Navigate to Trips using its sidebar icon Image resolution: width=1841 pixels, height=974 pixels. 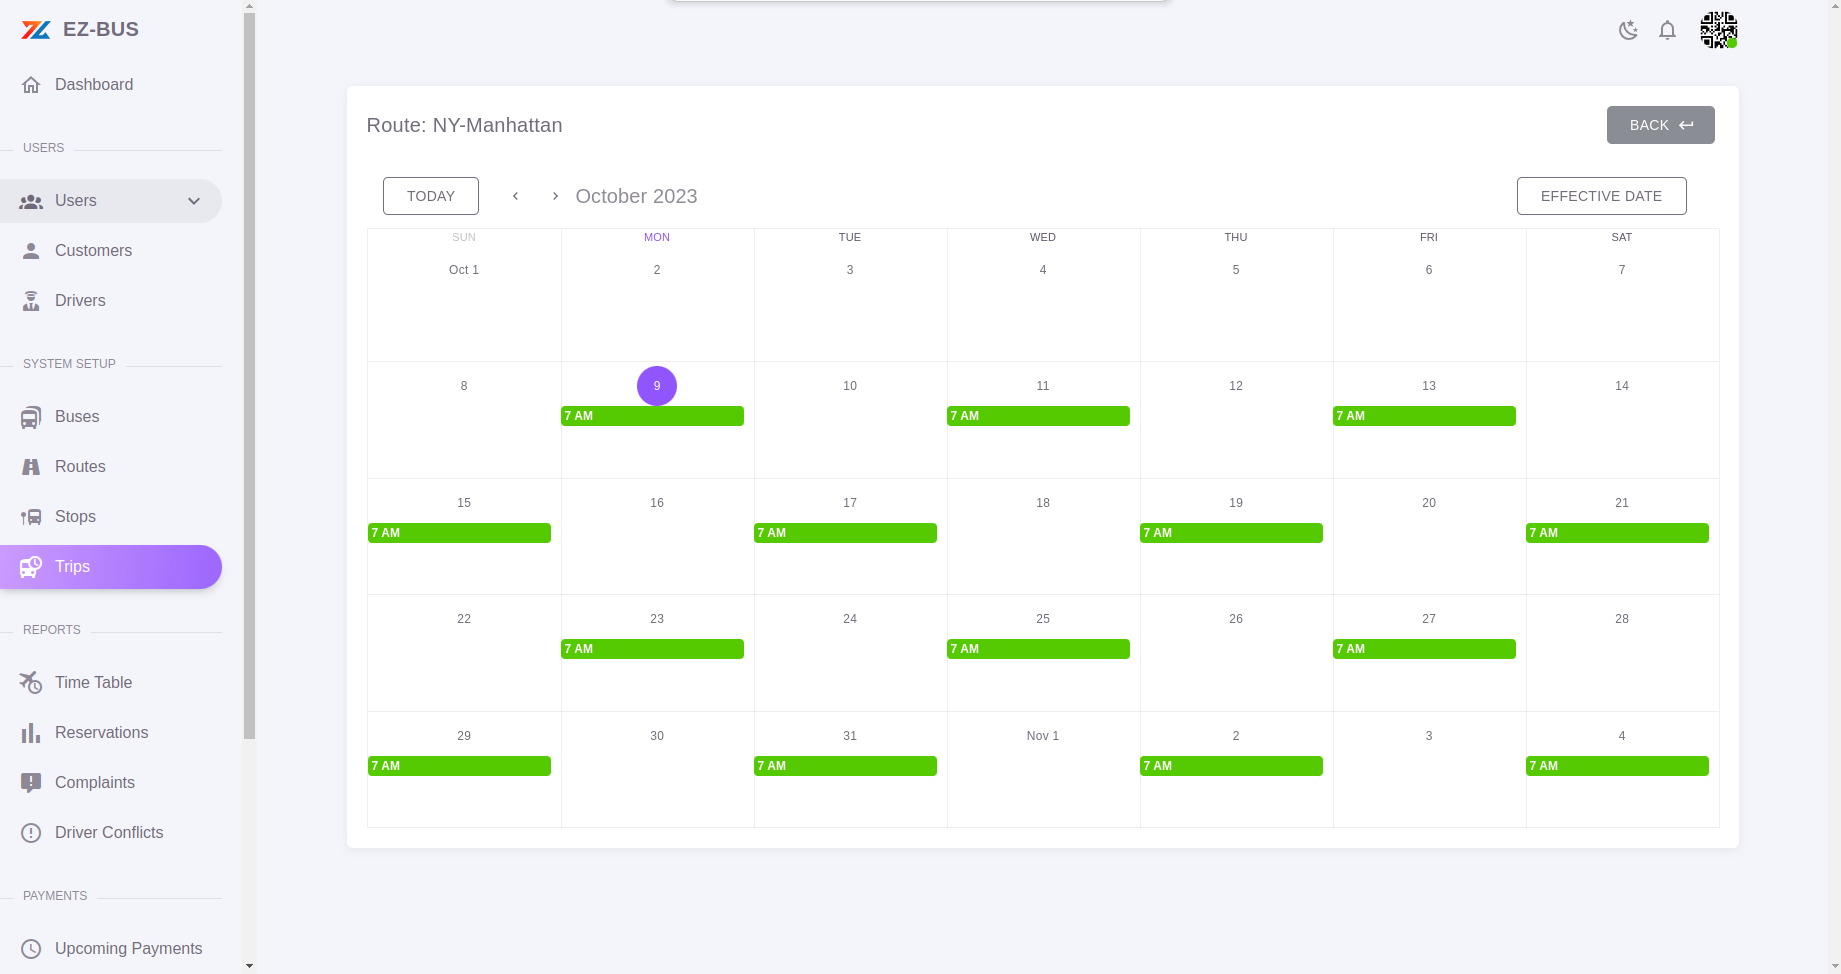(31, 566)
